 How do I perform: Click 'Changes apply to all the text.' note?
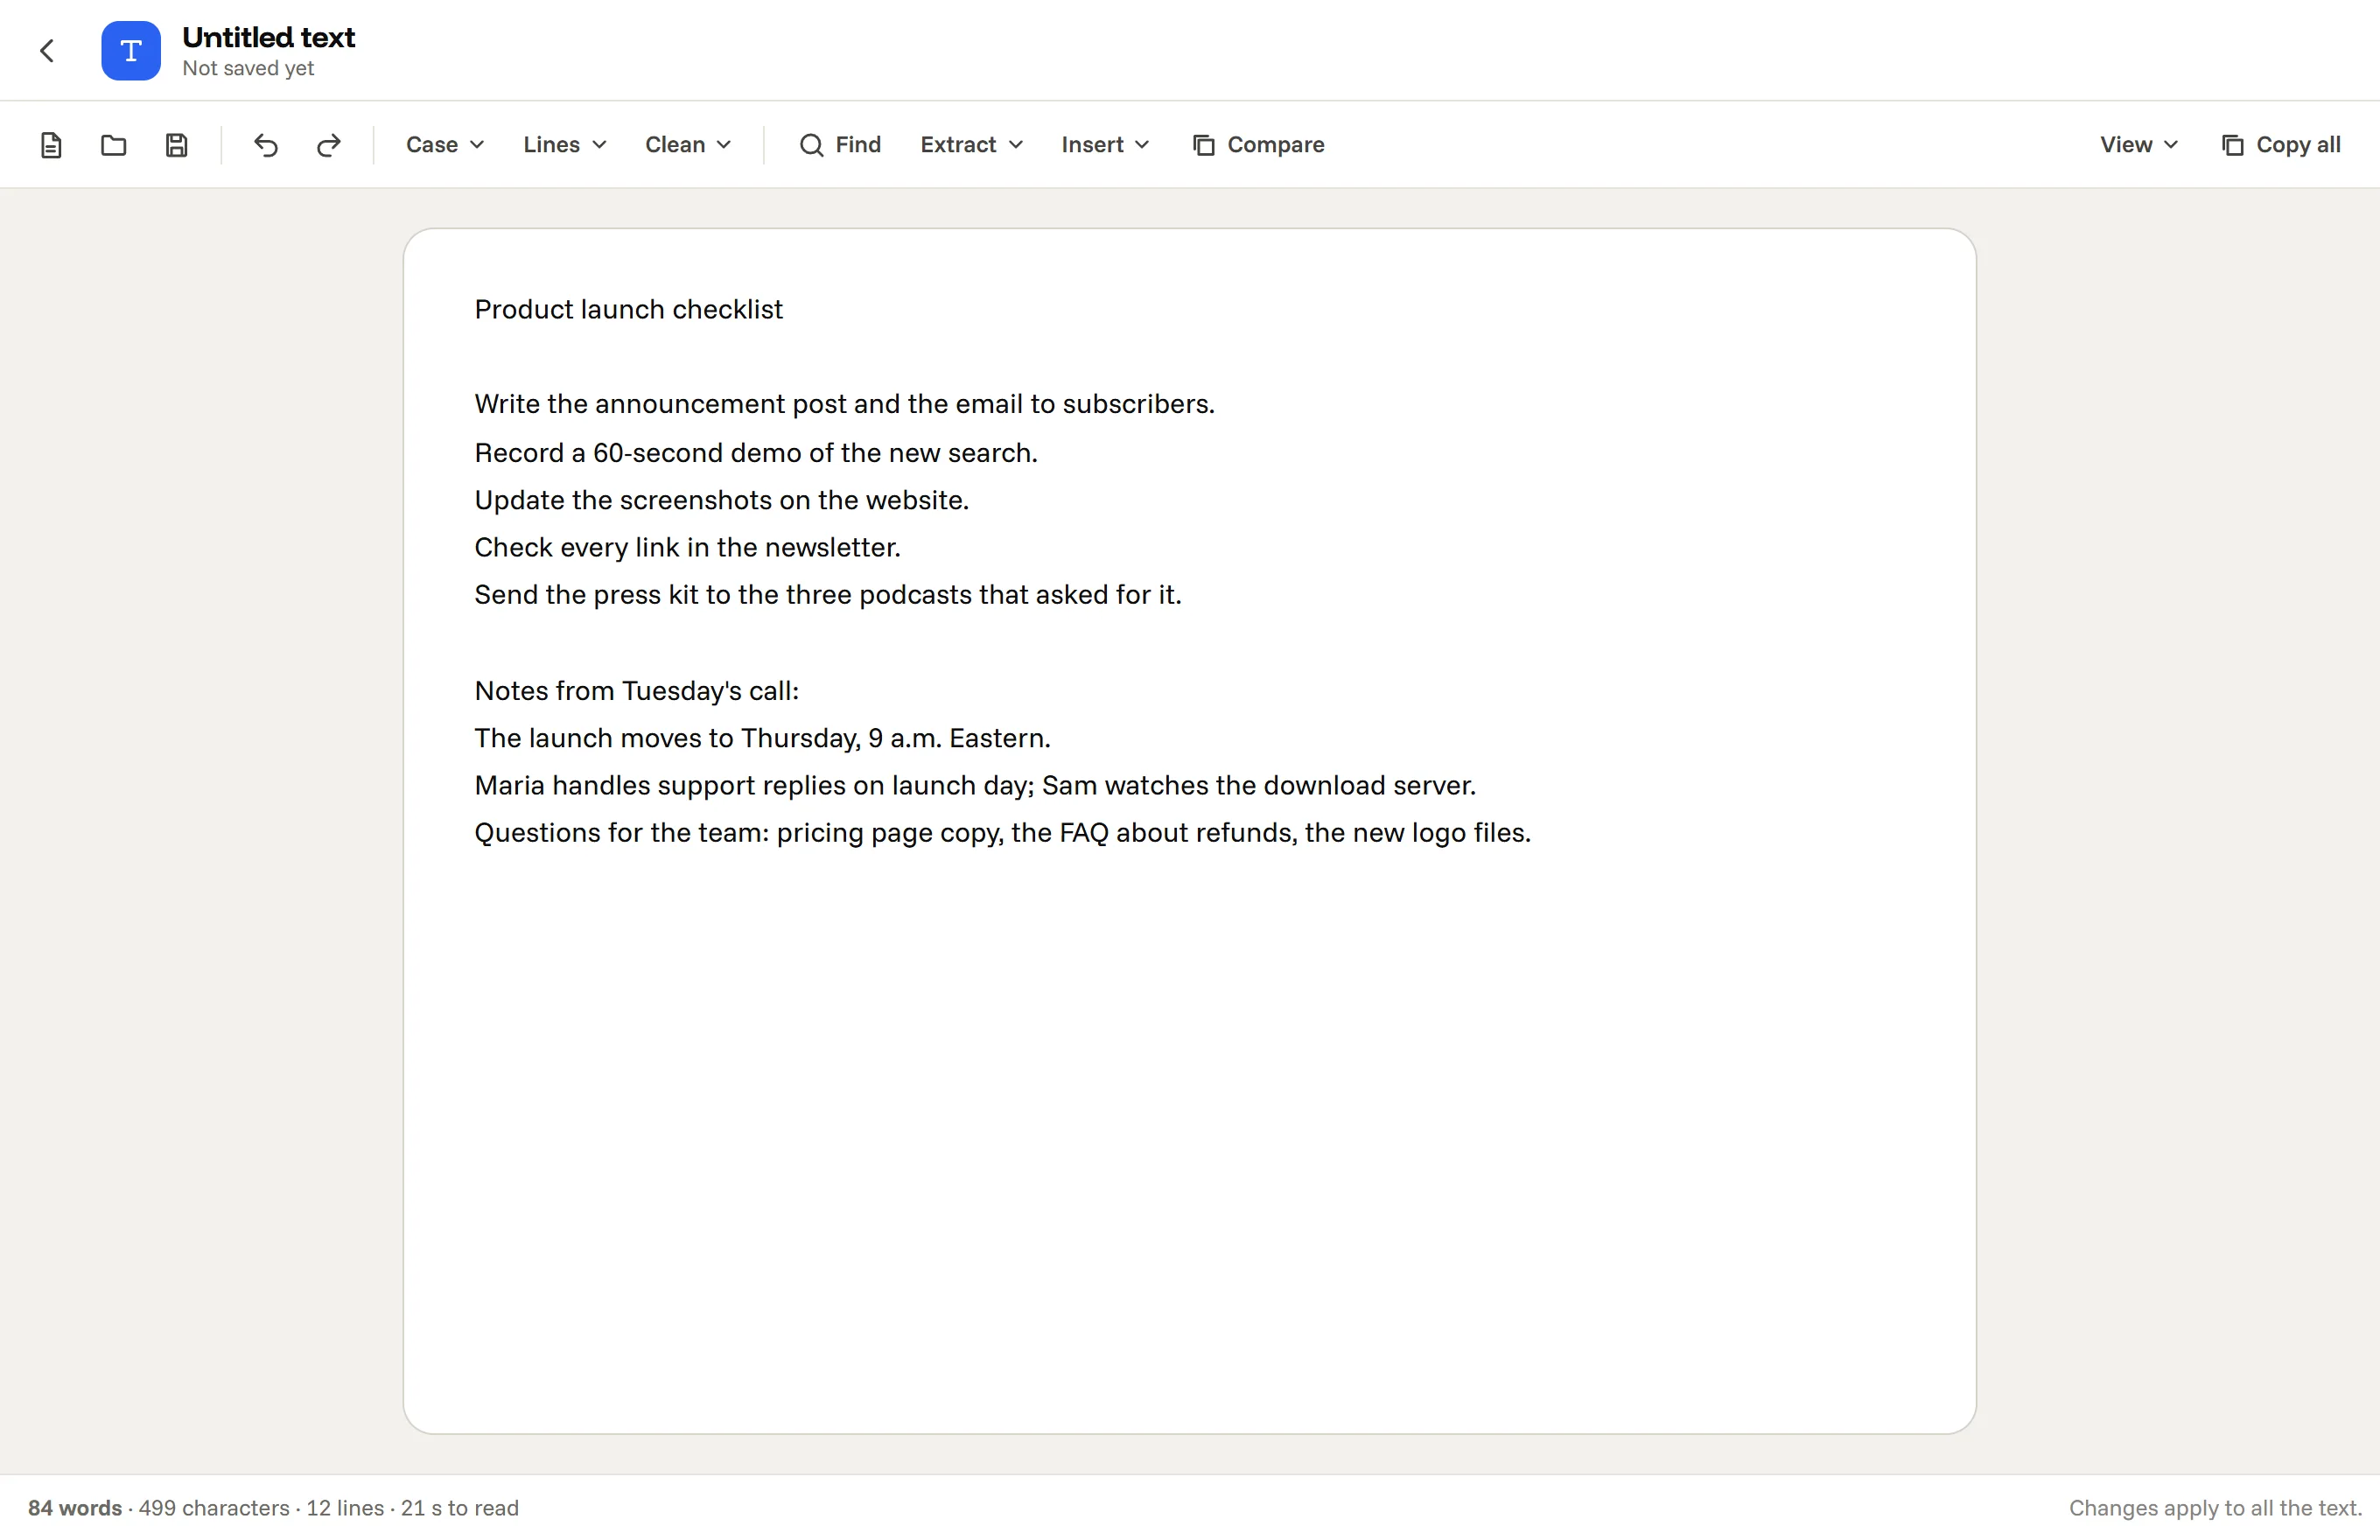(x=2215, y=1508)
